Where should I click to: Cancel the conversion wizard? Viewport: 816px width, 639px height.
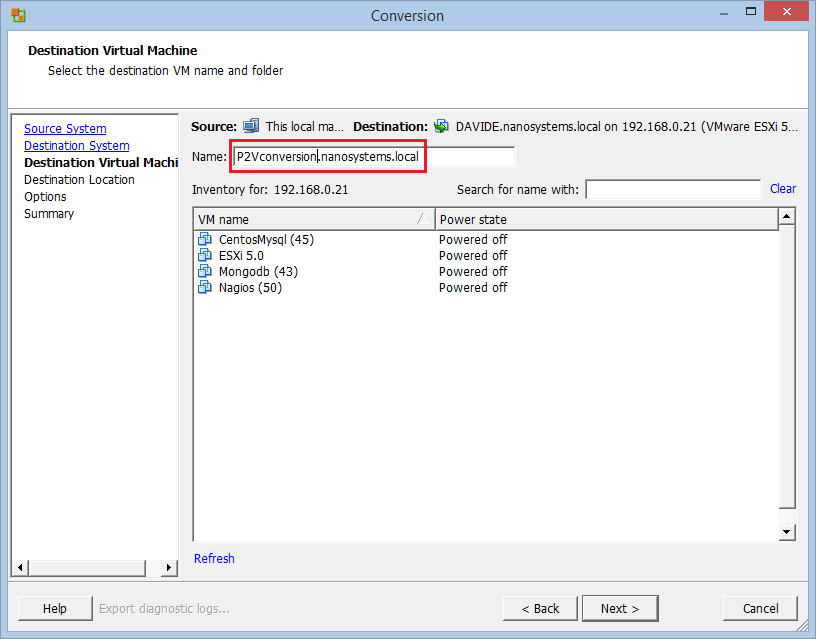point(760,608)
